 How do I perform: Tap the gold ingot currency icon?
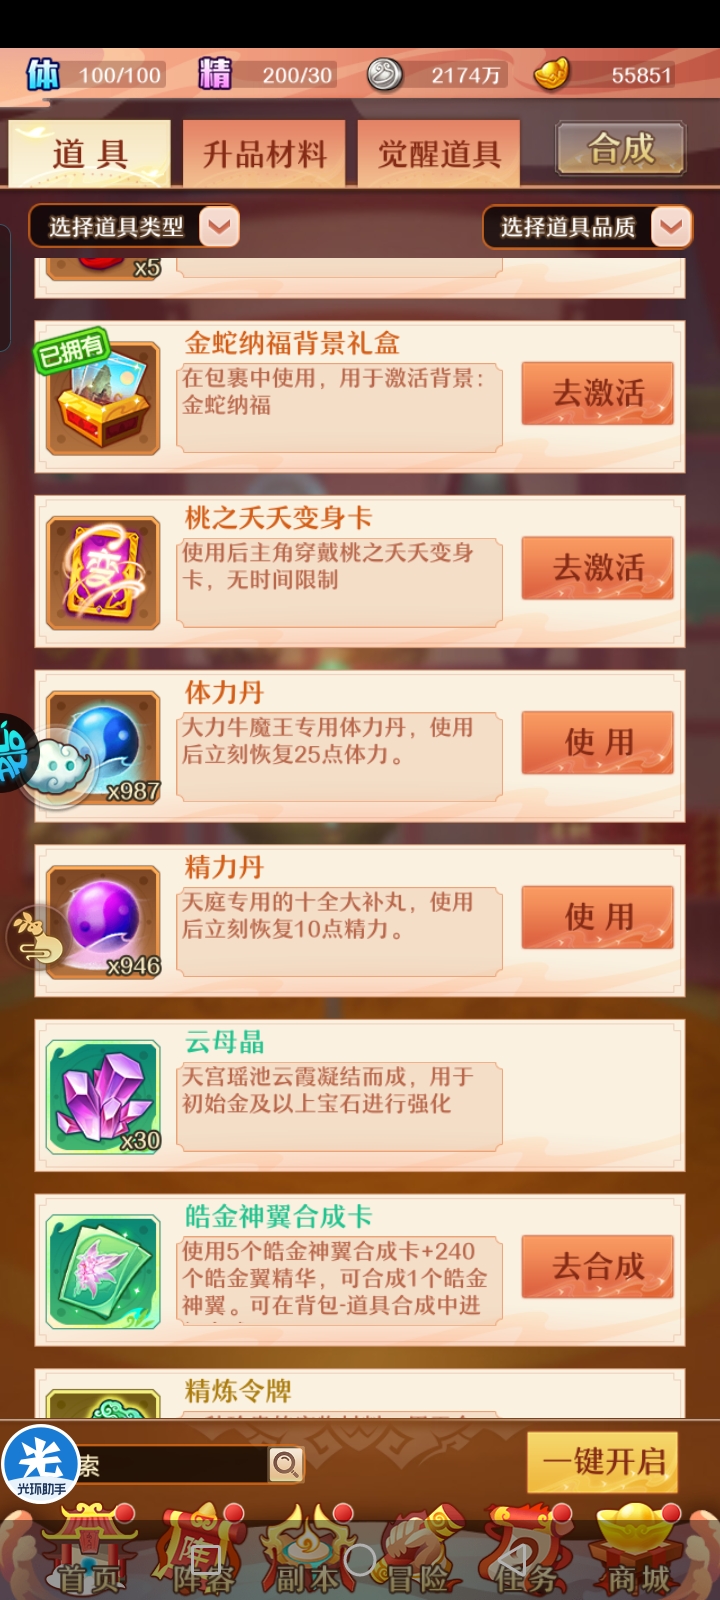tap(551, 74)
